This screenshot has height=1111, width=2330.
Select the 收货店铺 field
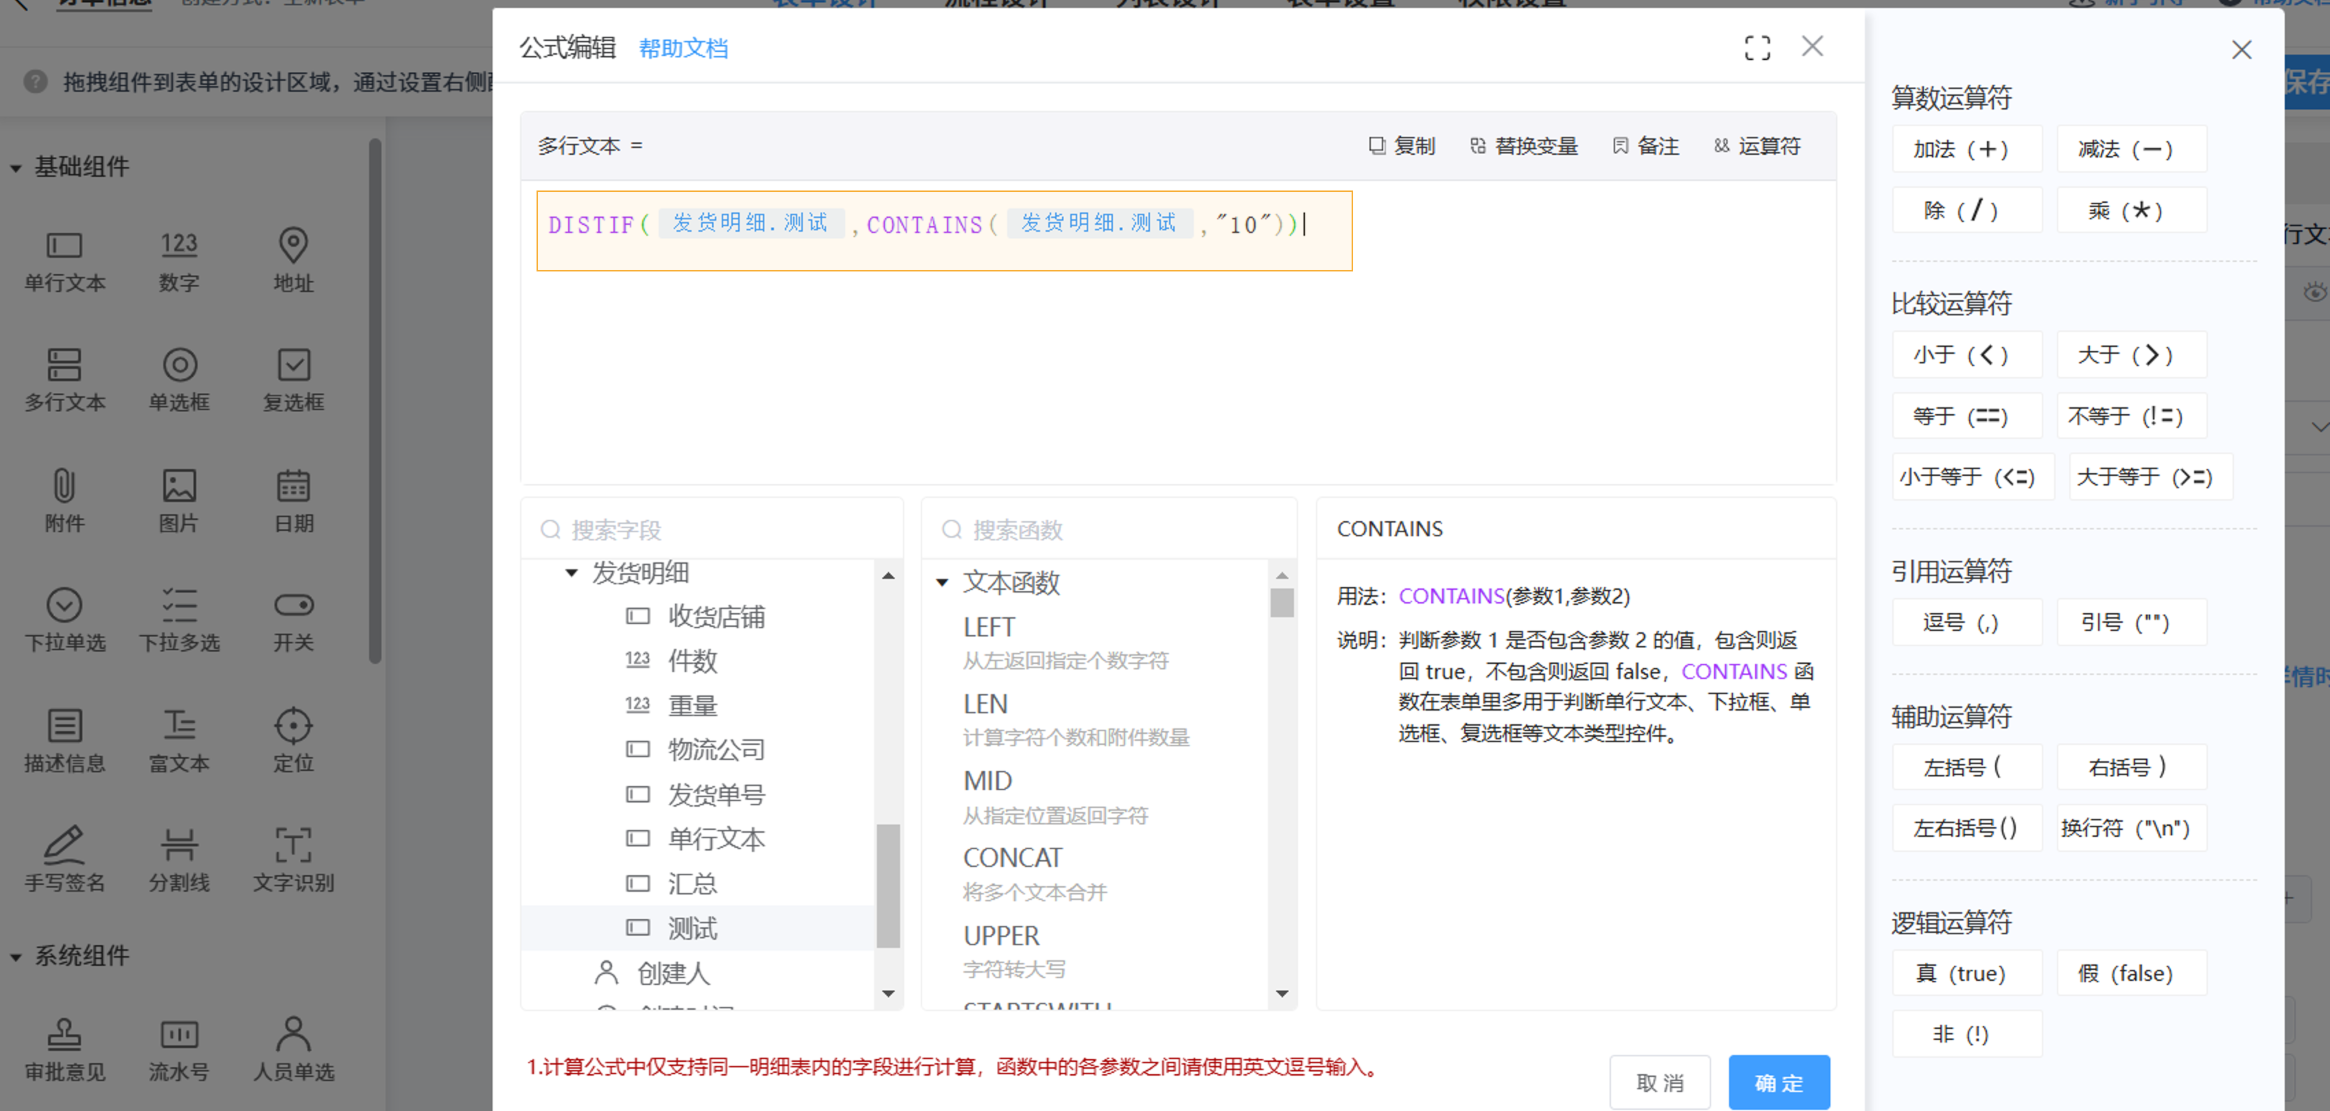[x=717, y=617]
